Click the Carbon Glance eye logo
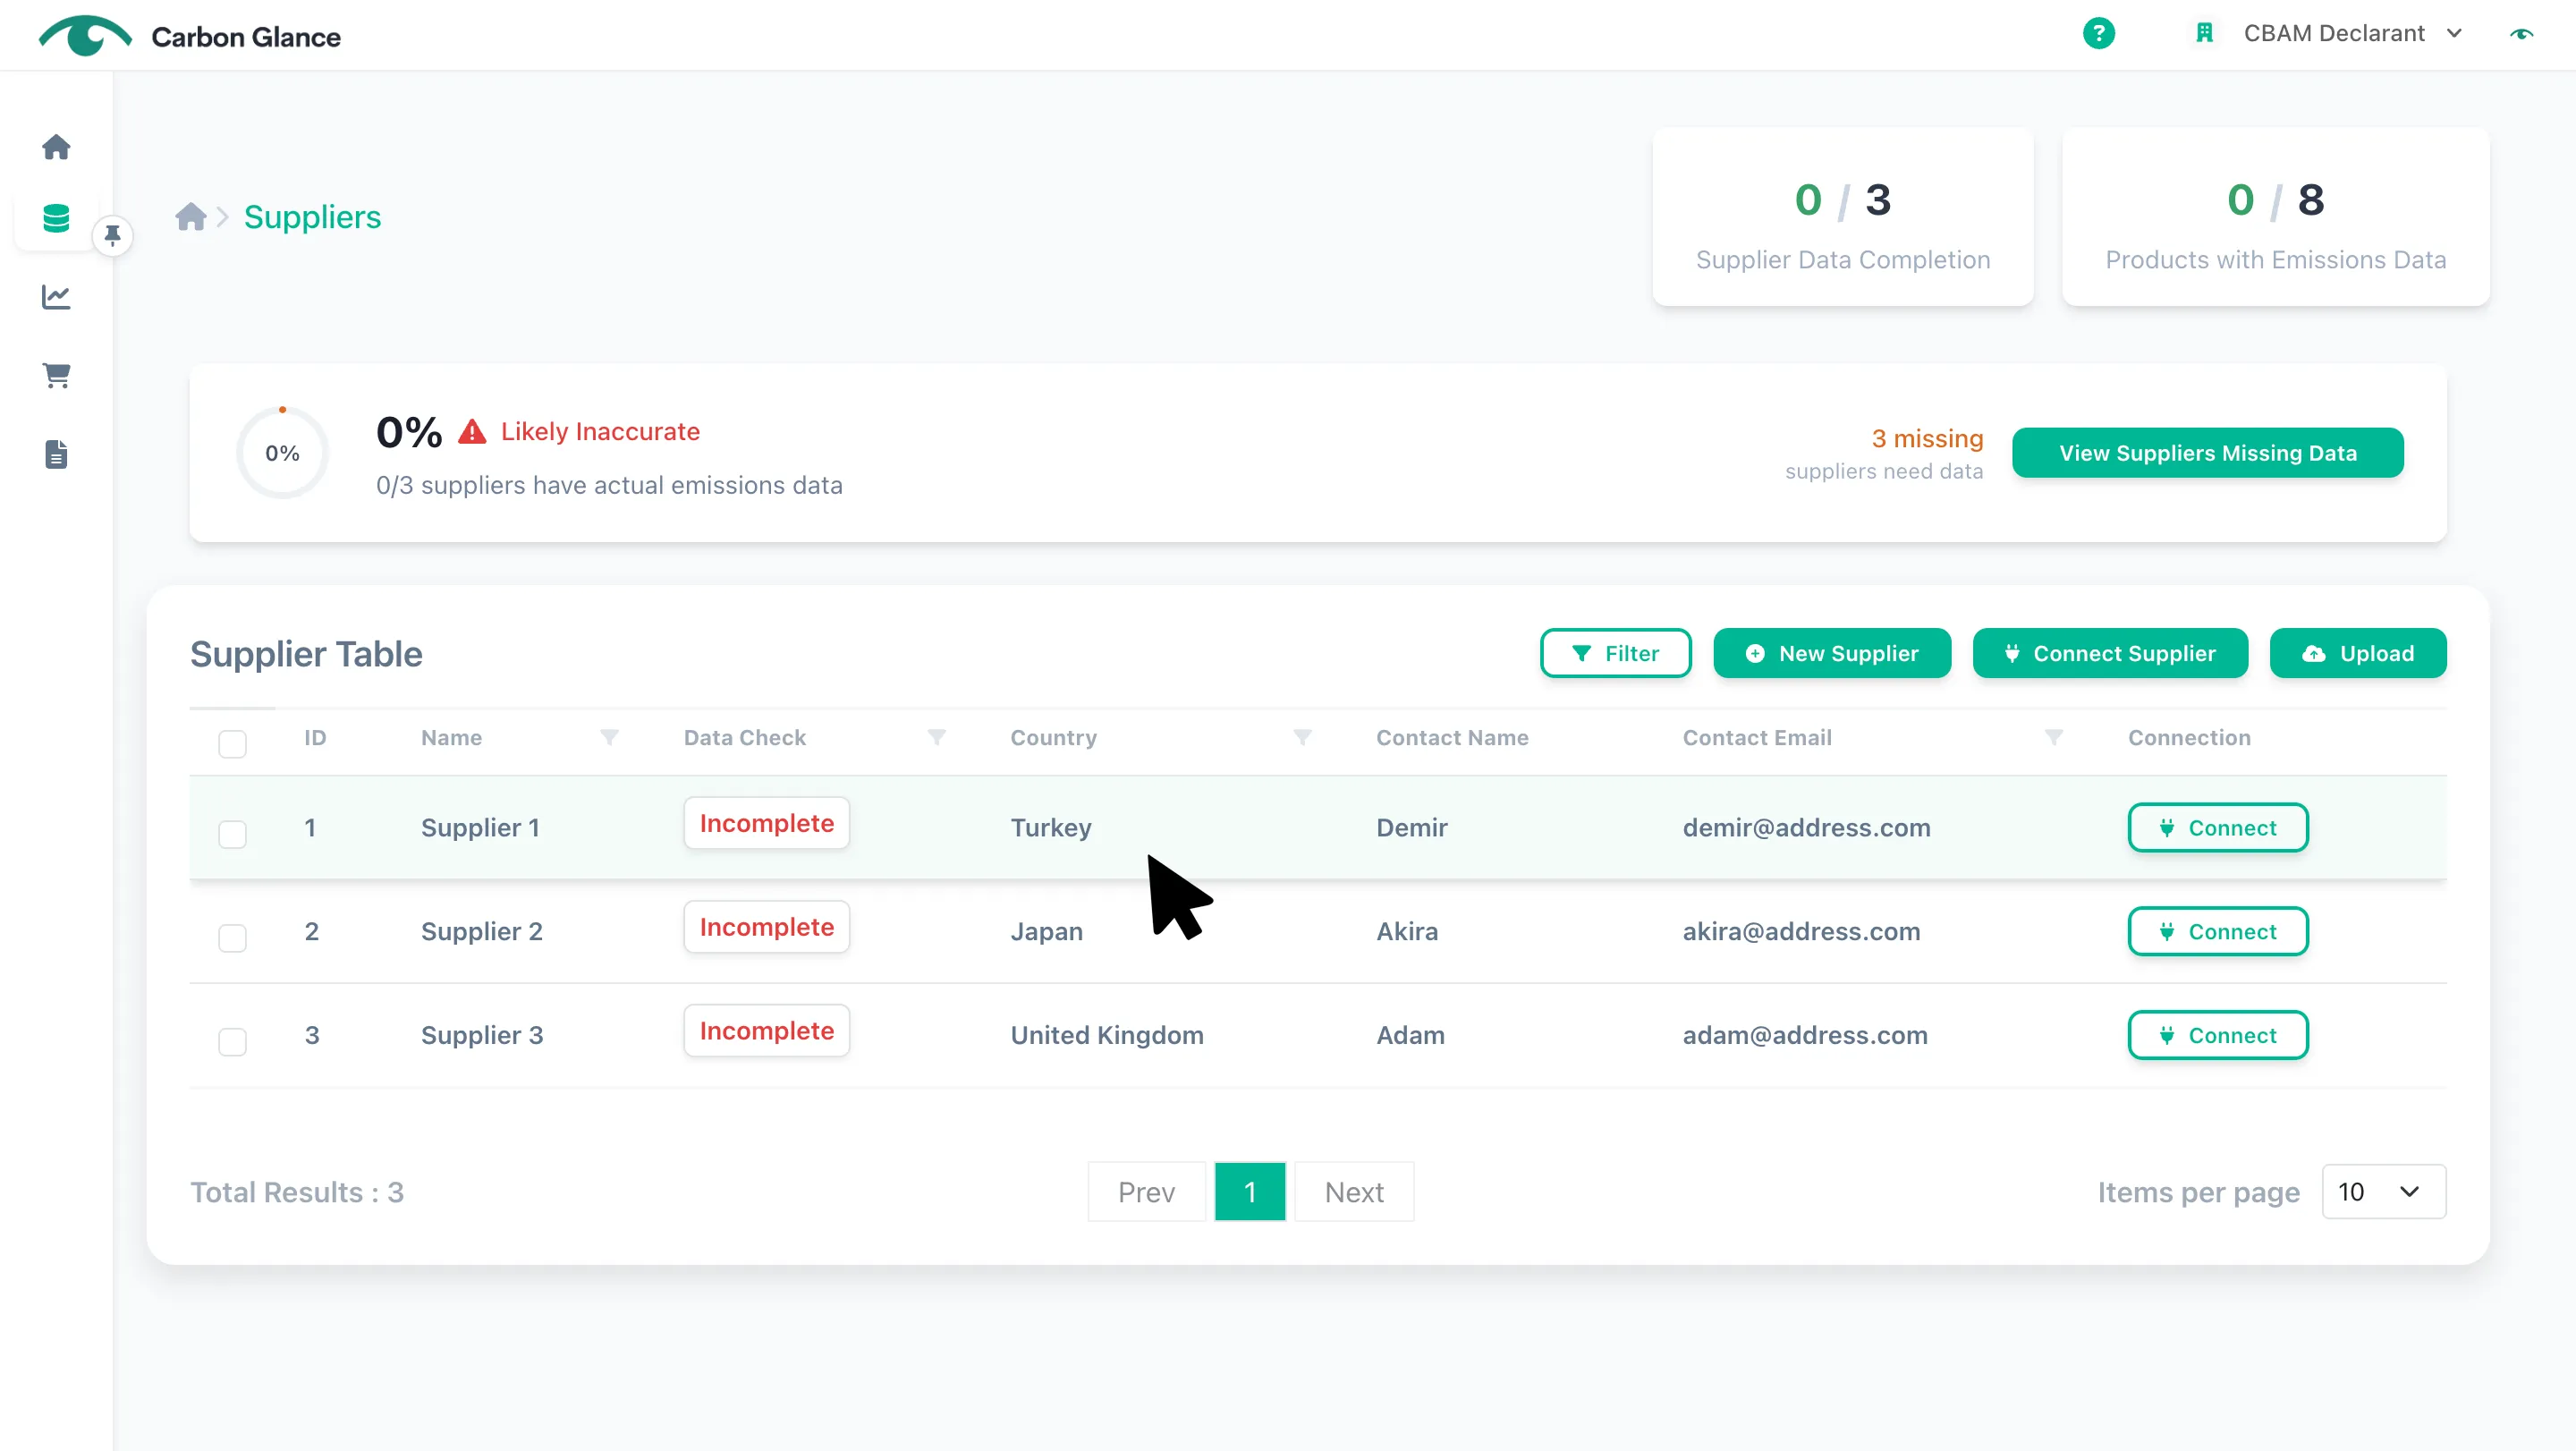Image resolution: width=2576 pixels, height=1451 pixels. (85, 36)
